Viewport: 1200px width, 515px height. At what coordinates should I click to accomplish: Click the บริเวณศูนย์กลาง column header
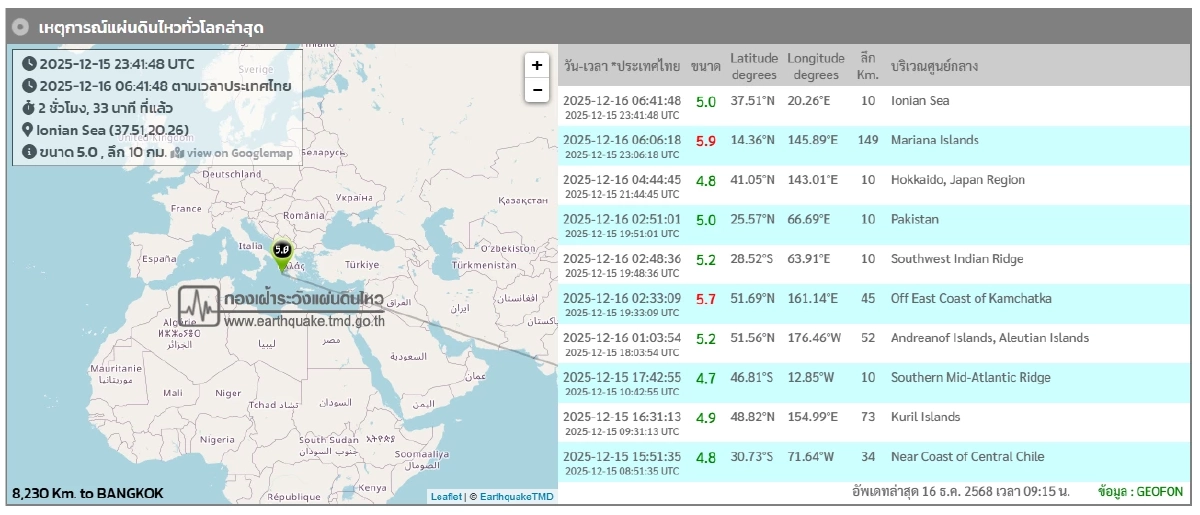click(934, 67)
